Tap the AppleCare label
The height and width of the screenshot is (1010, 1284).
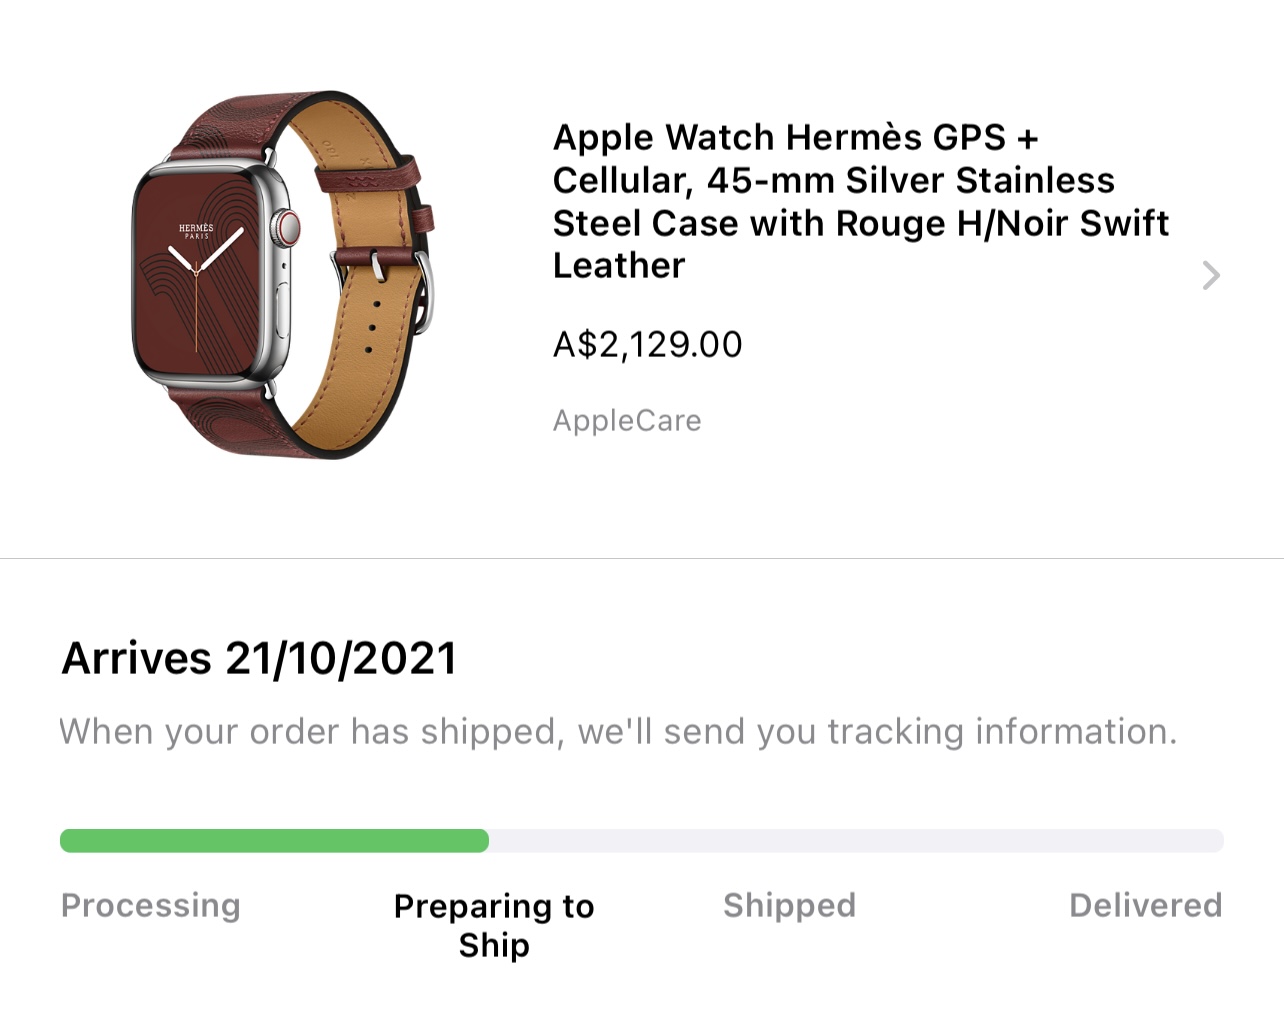627,421
